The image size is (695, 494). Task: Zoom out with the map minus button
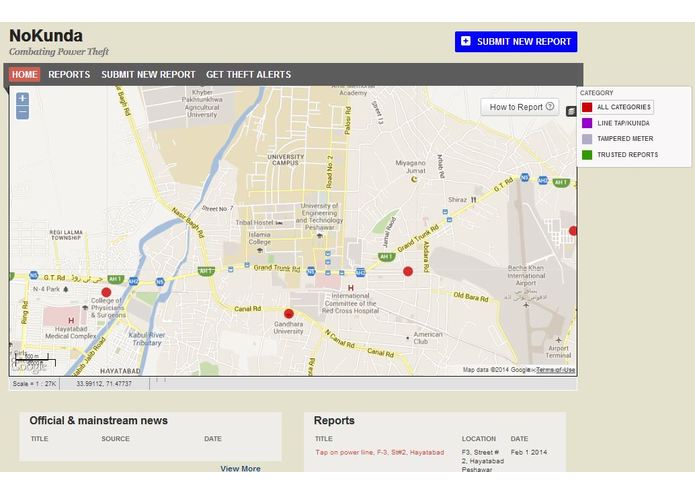click(x=23, y=113)
